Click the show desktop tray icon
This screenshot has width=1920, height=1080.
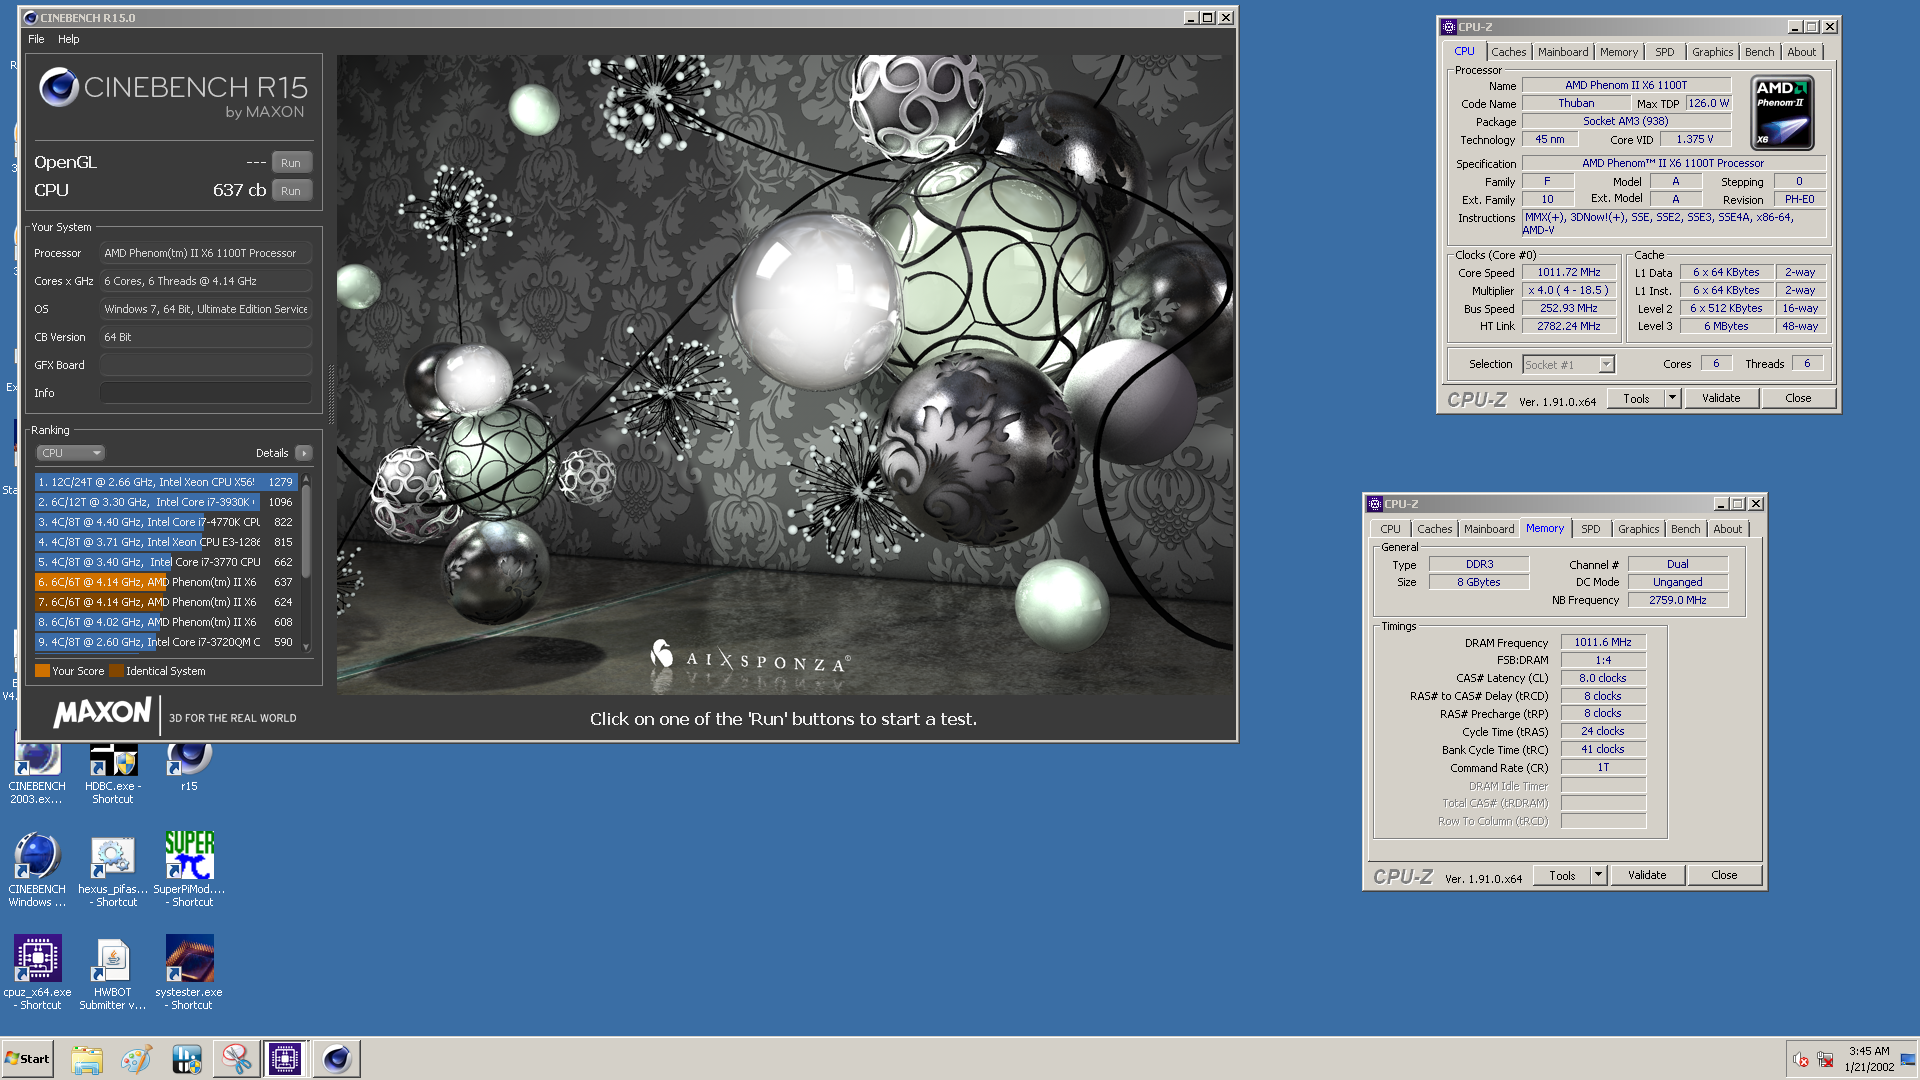pos(1908,1059)
